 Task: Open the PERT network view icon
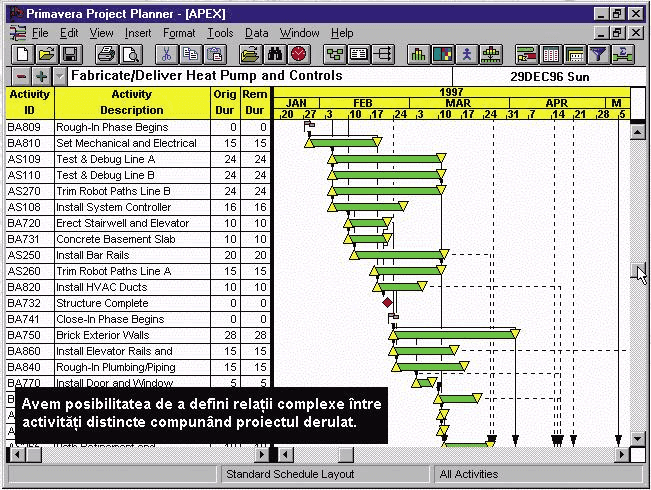point(335,54)
